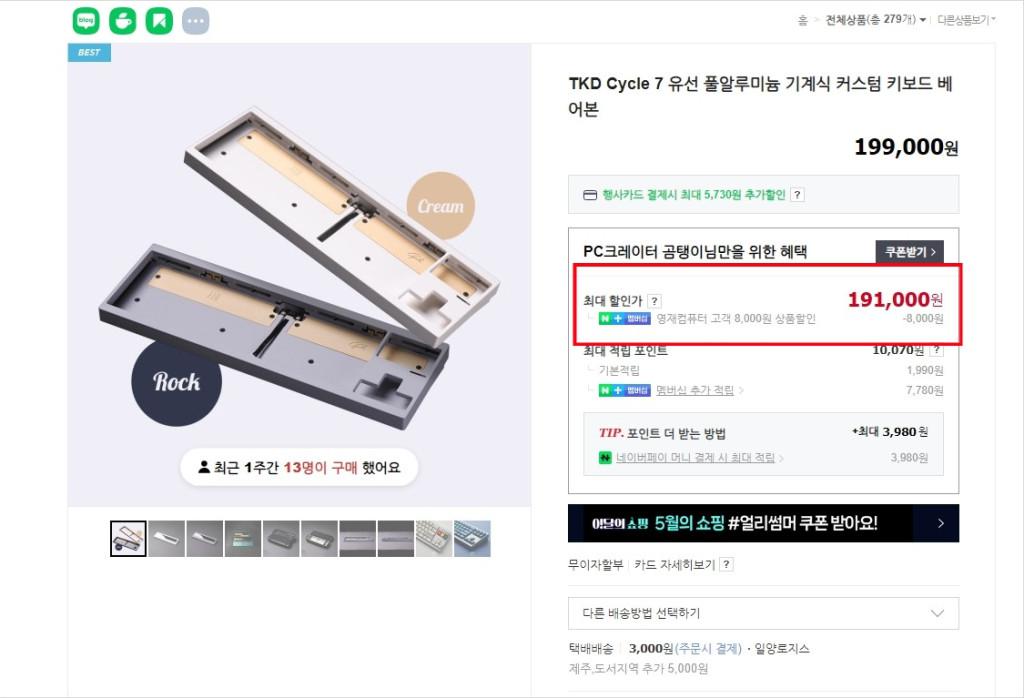Select the first thumbnail showing both keyboard cases

point(128,538)
